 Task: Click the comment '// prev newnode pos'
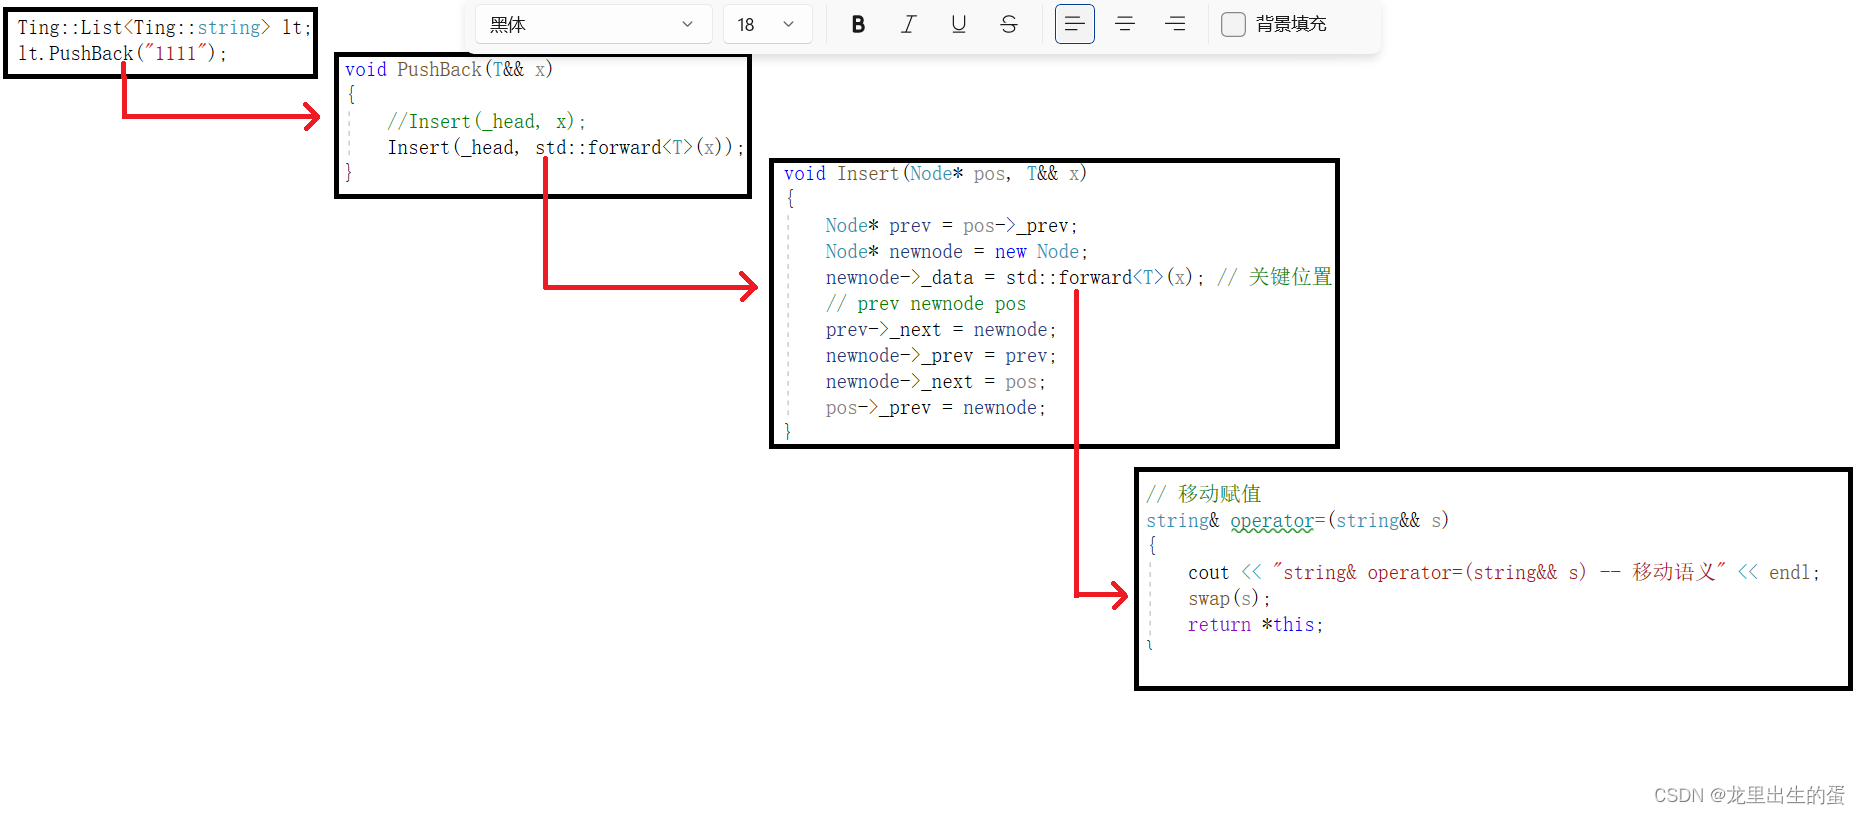point(925,304)
